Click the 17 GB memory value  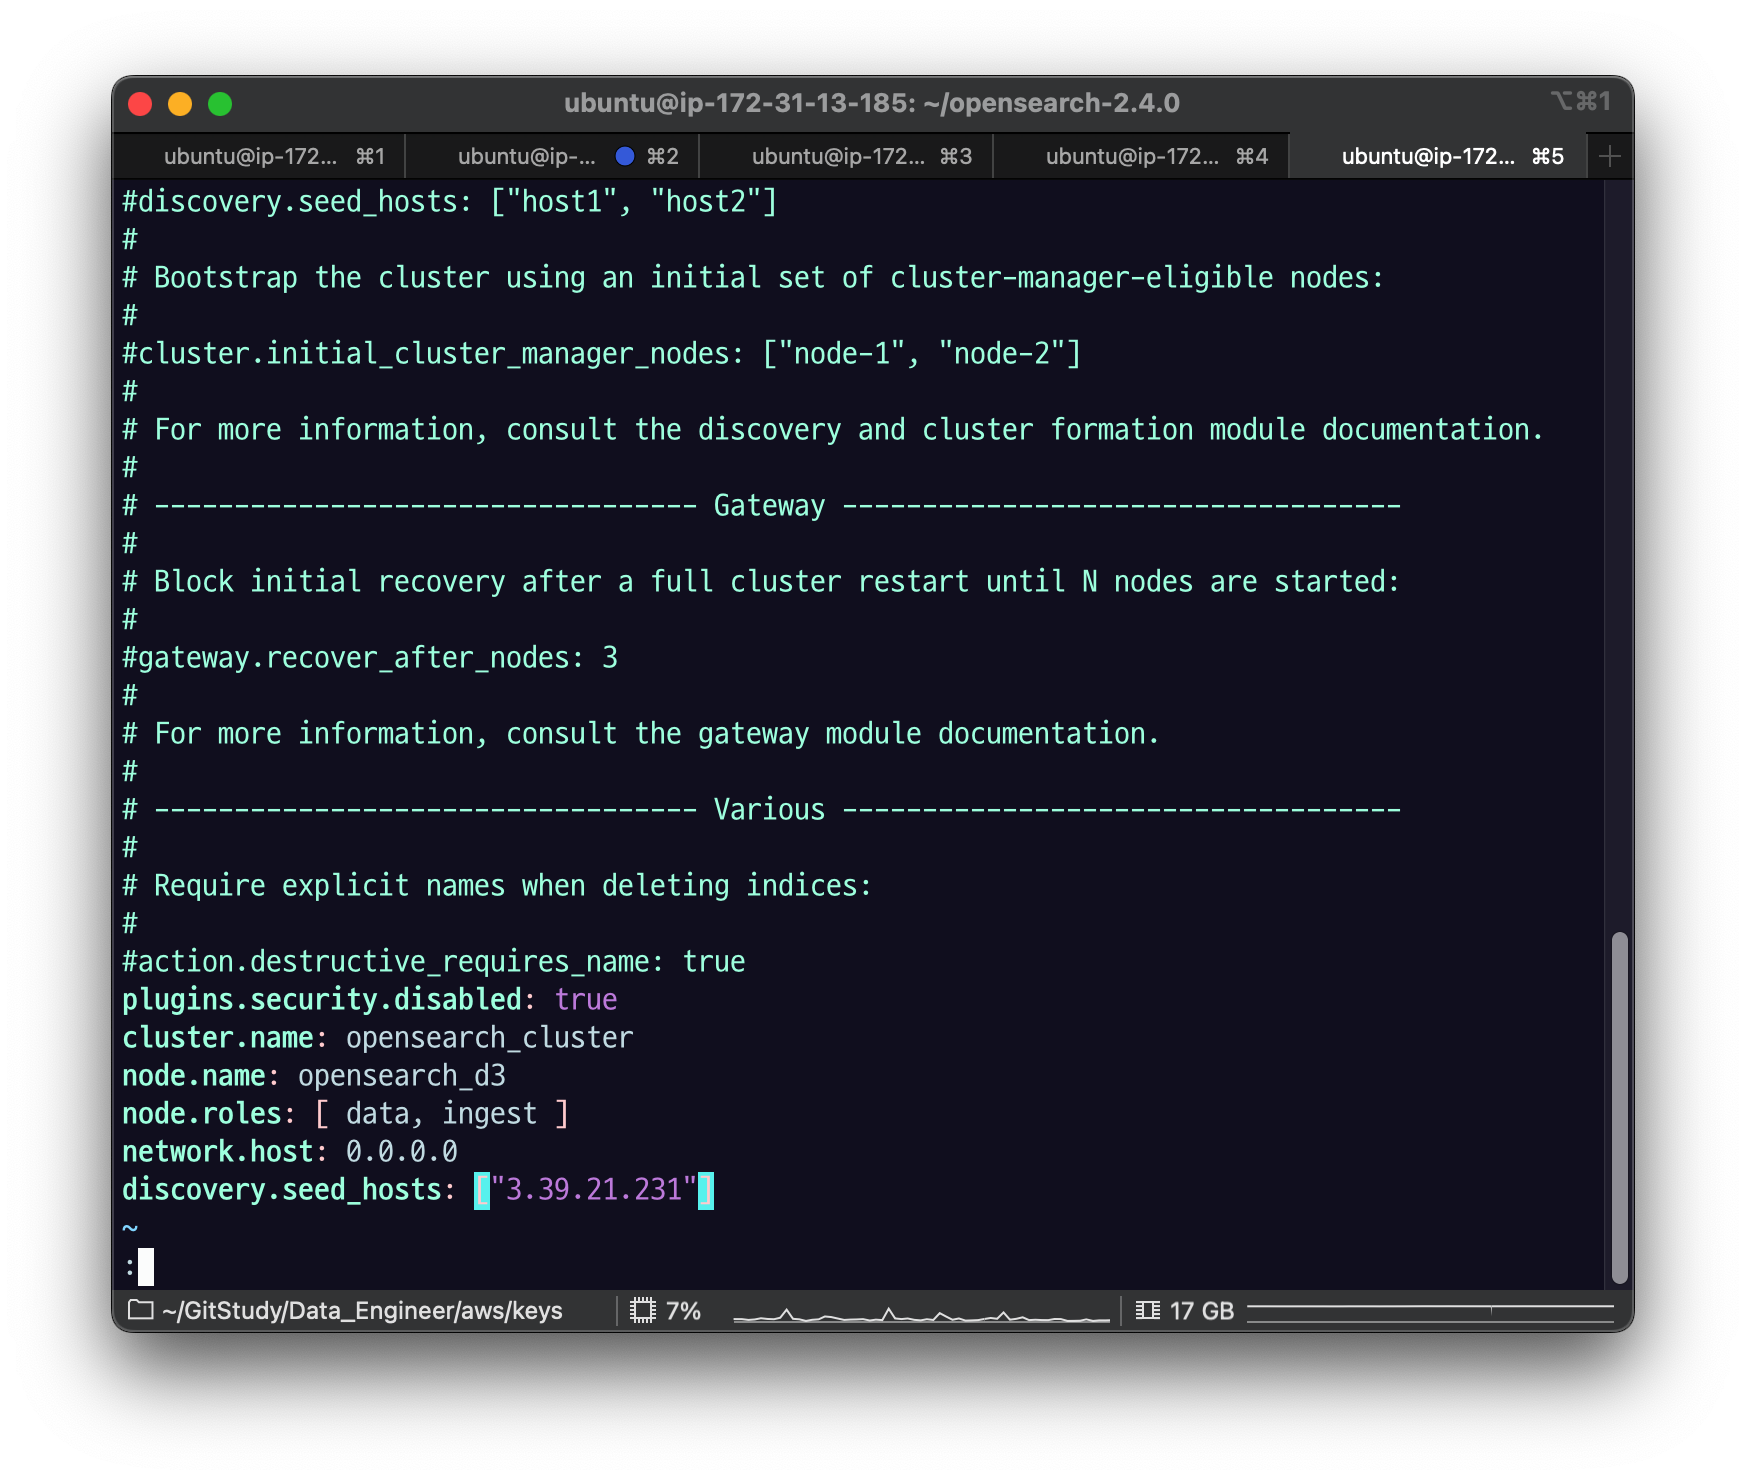[x=1202, y=1310]
